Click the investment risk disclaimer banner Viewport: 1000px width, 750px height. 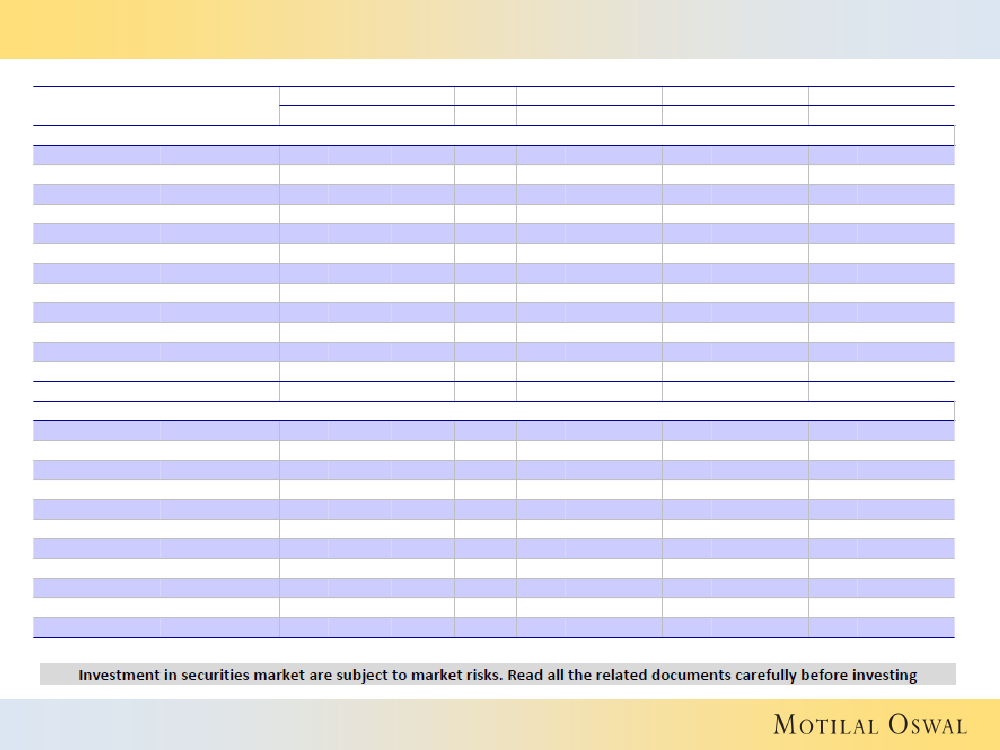click(497, 675)
